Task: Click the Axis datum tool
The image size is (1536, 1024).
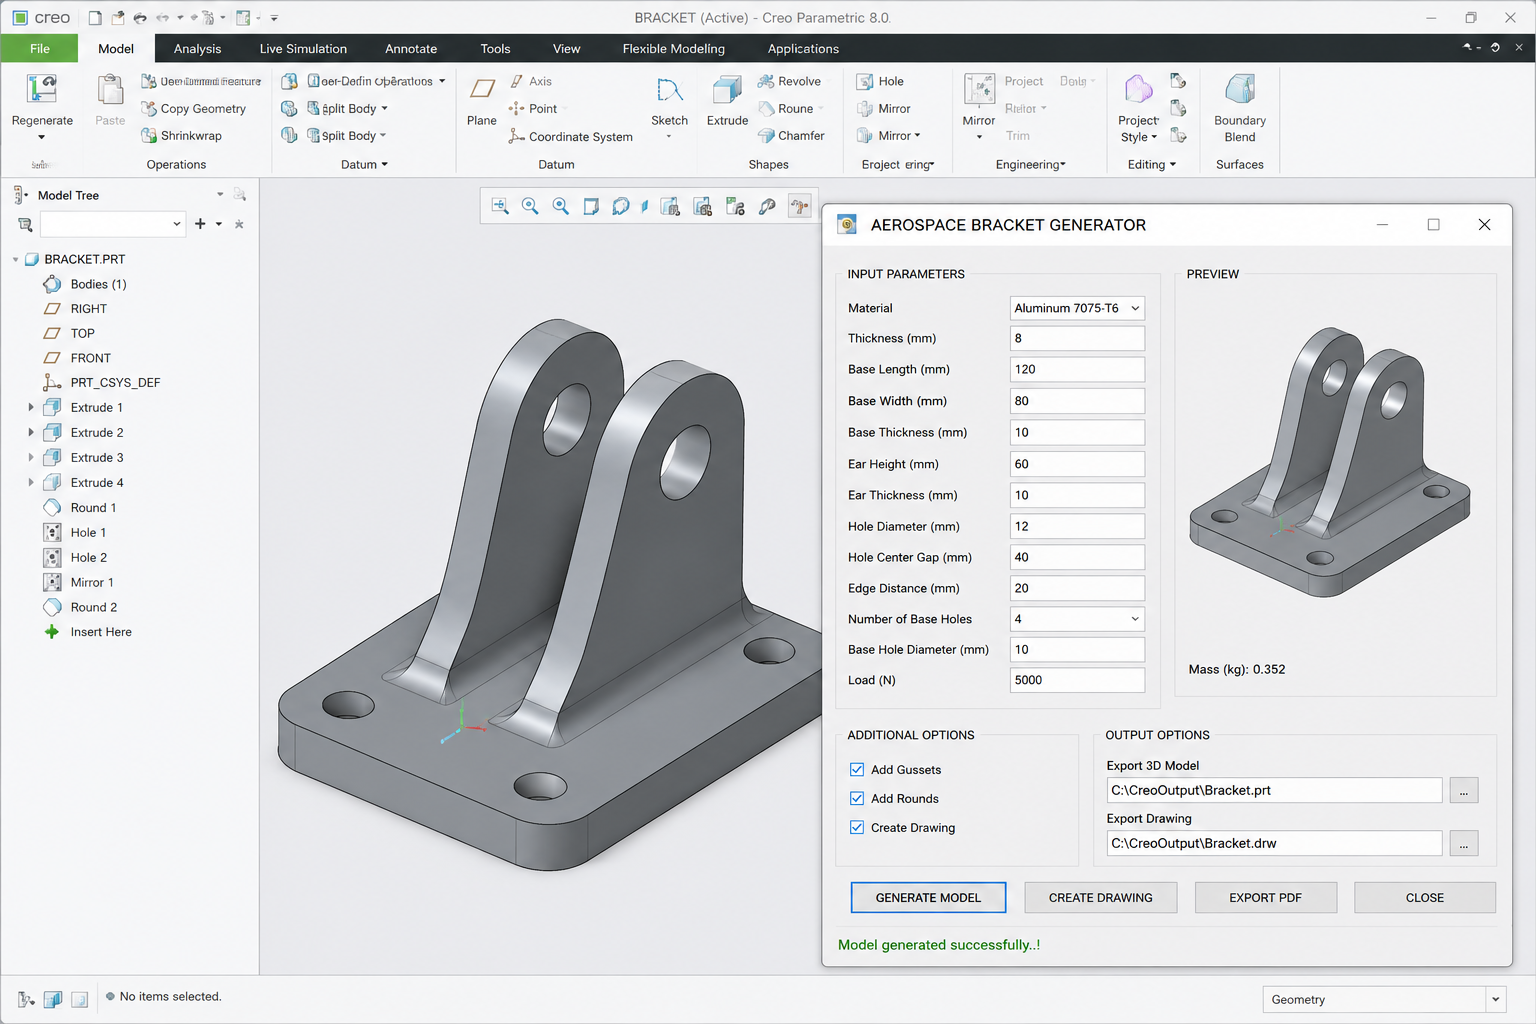Action: pyautogui.click(x=531, y=81)
